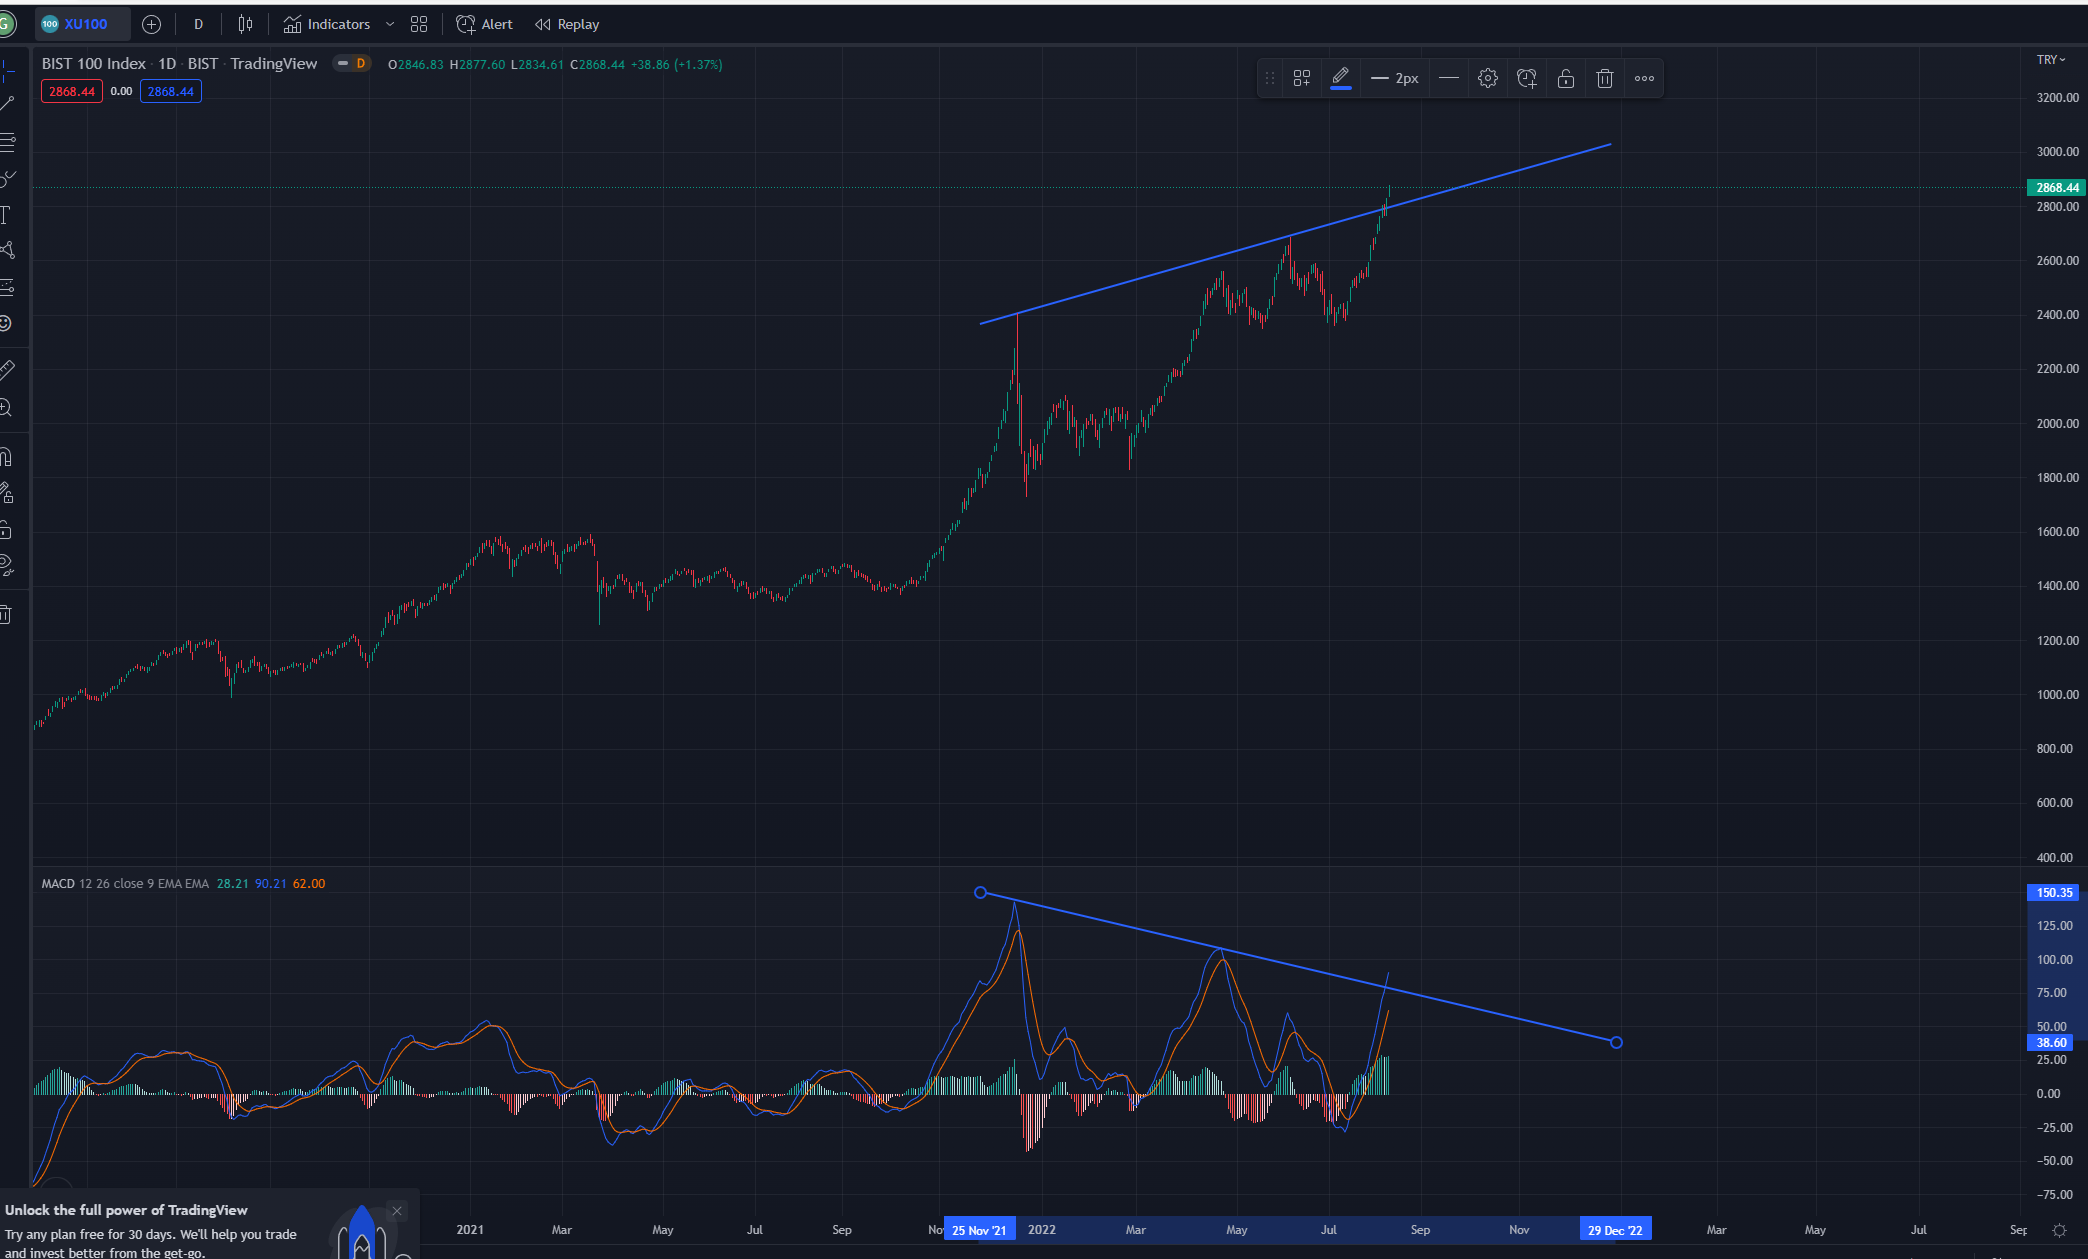
Task: Add alert on the selected drawing
Action: pyautogui.click(x=1527, y=78)
